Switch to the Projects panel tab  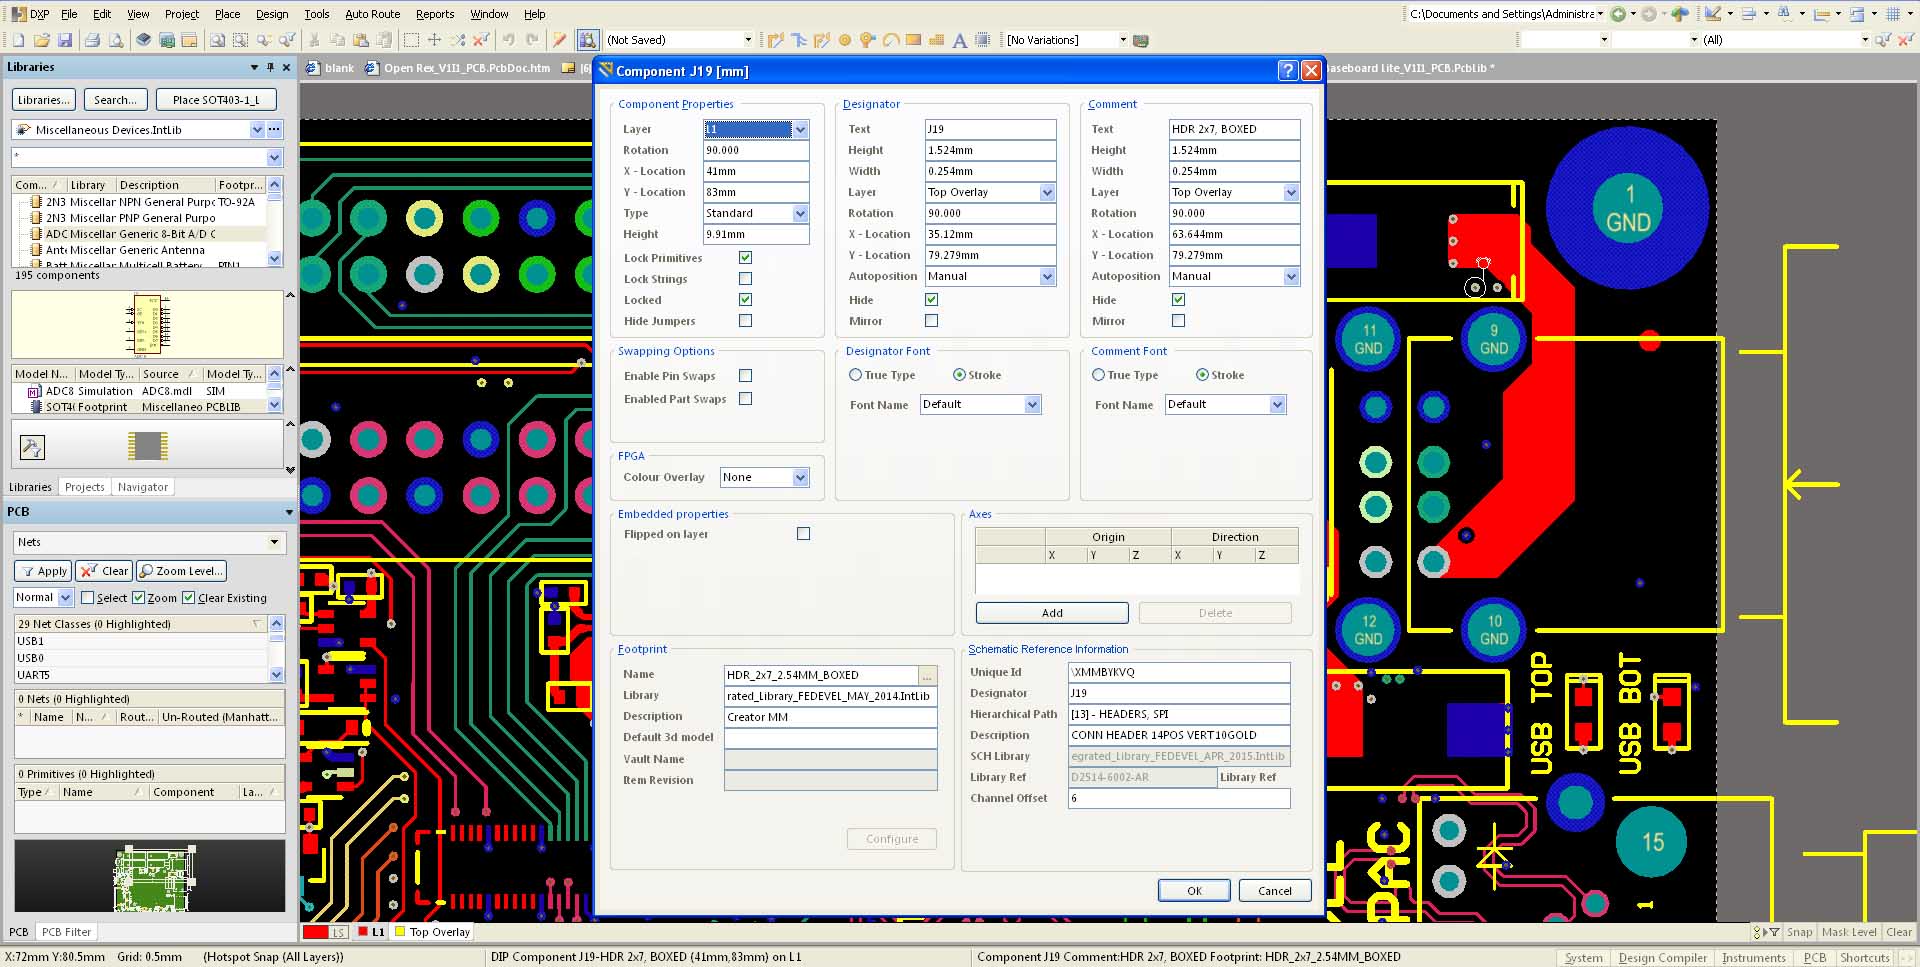84,487
